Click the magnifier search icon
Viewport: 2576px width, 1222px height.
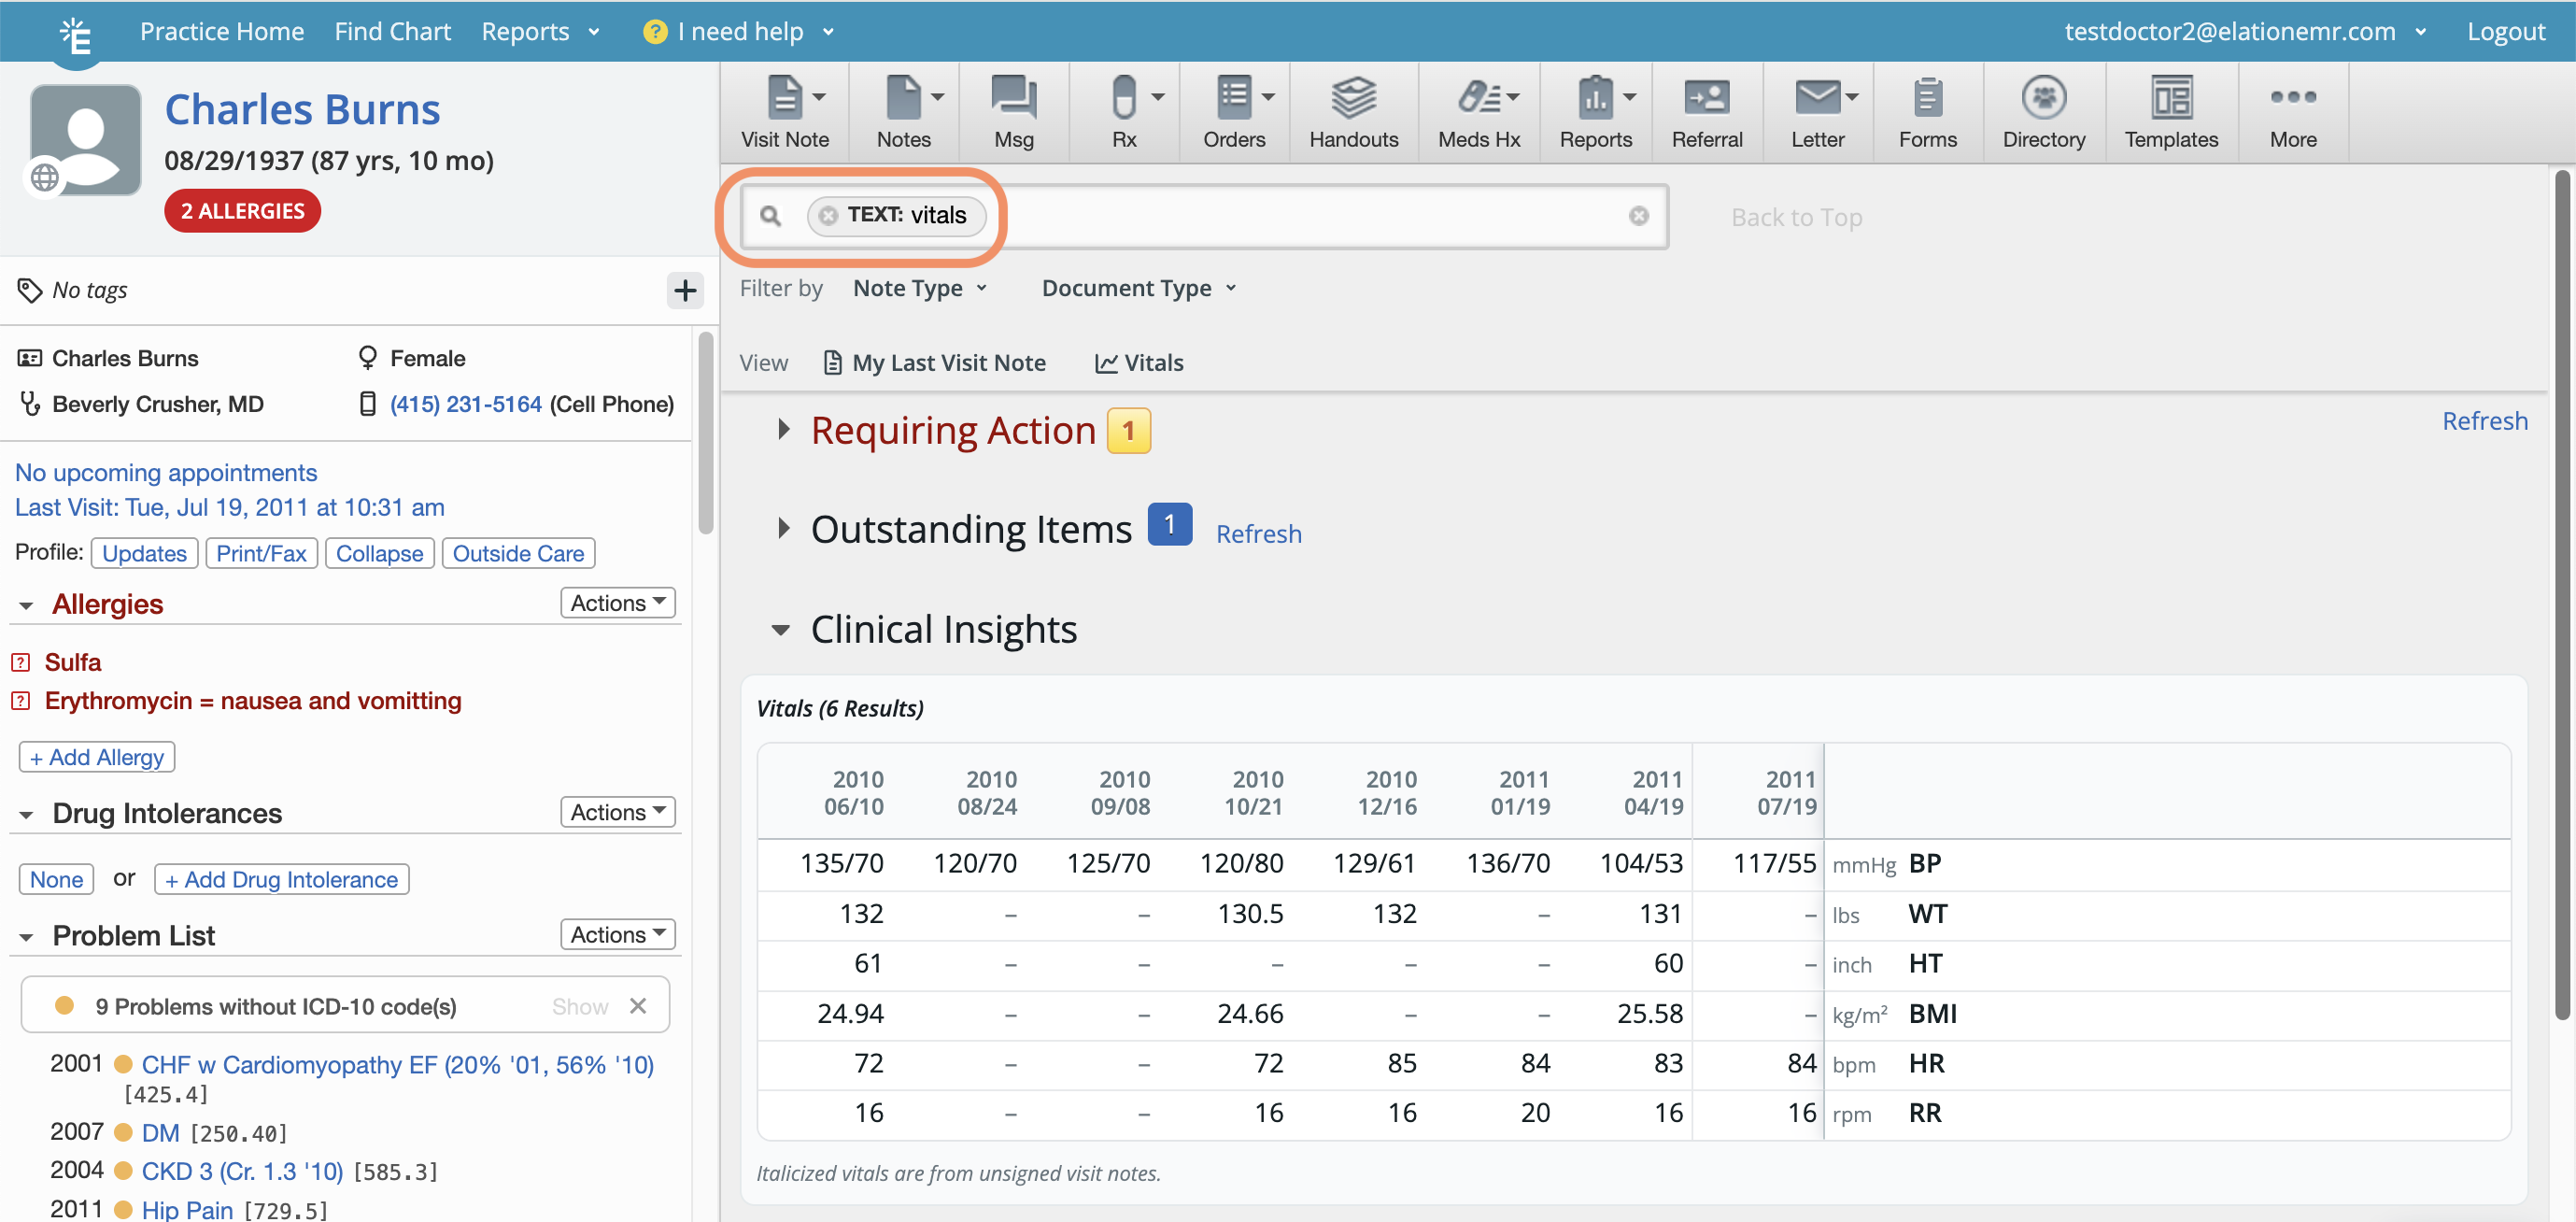click(770, 215)
